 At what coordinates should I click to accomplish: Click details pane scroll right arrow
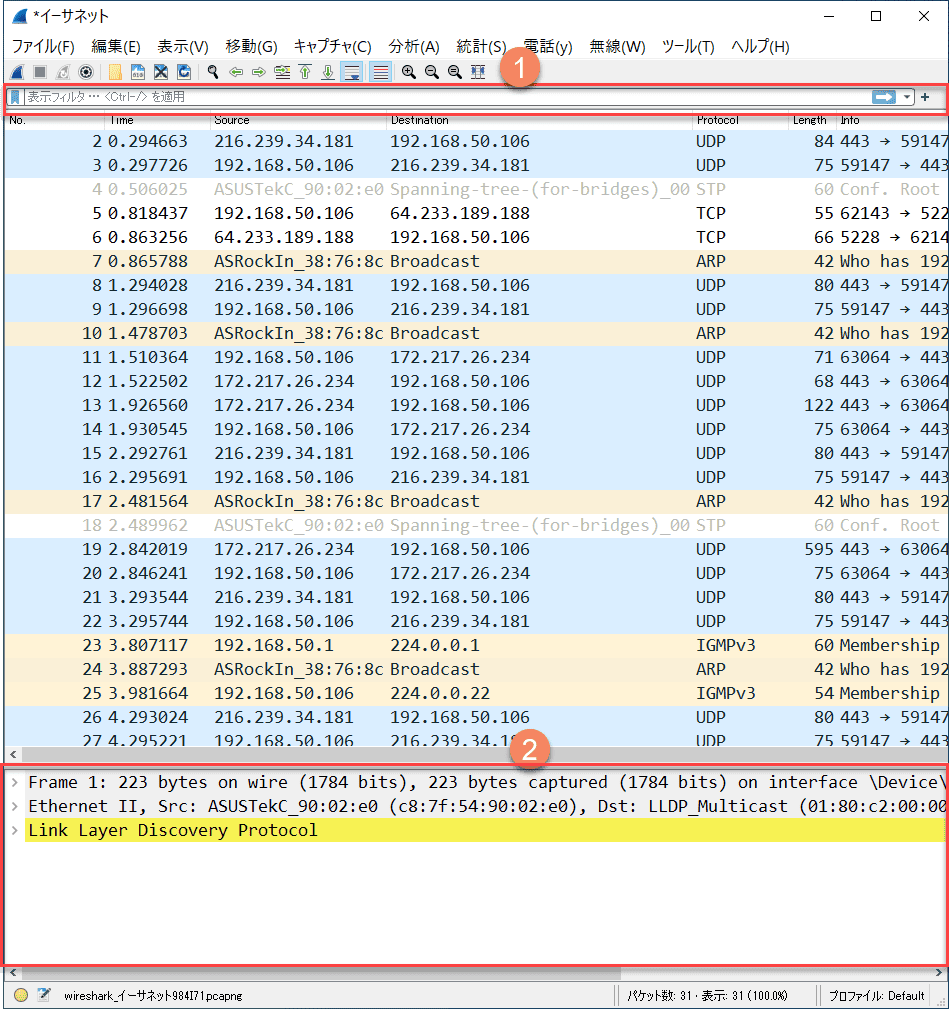938,973
